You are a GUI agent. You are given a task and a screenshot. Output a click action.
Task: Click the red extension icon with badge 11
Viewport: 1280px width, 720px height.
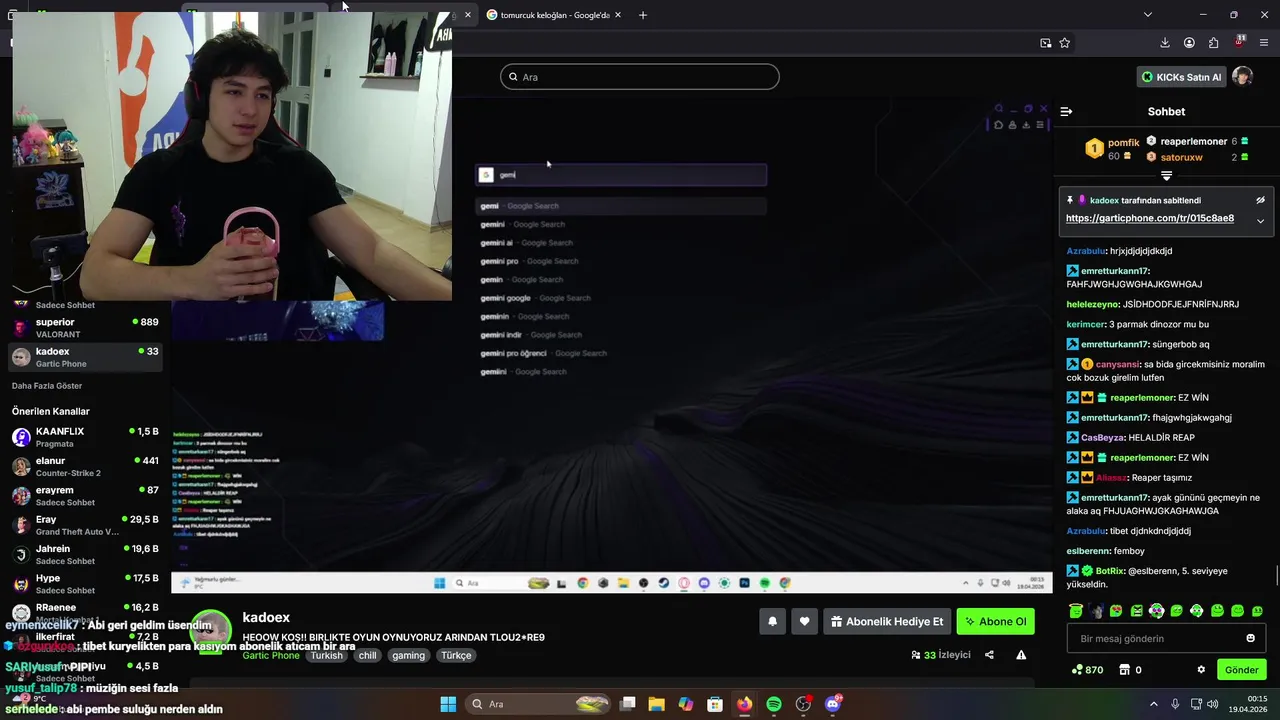tap(1239, 42)
